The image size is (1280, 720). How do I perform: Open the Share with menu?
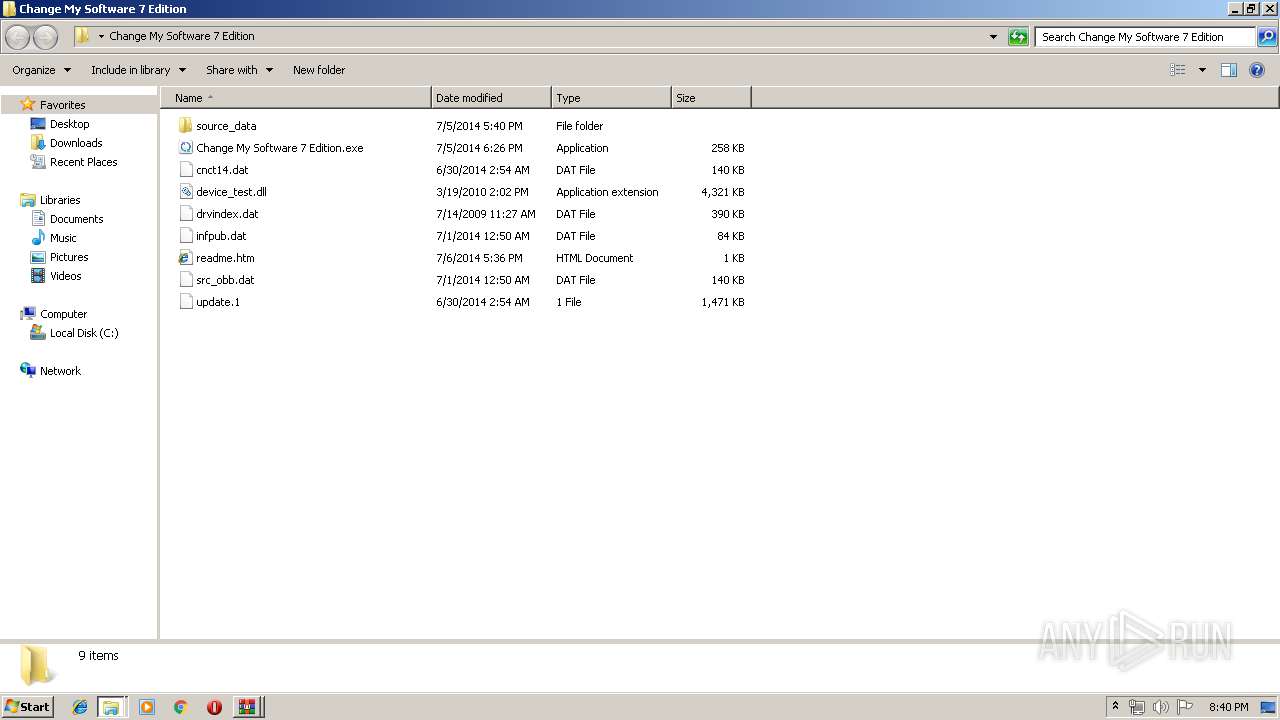point(239,70)
